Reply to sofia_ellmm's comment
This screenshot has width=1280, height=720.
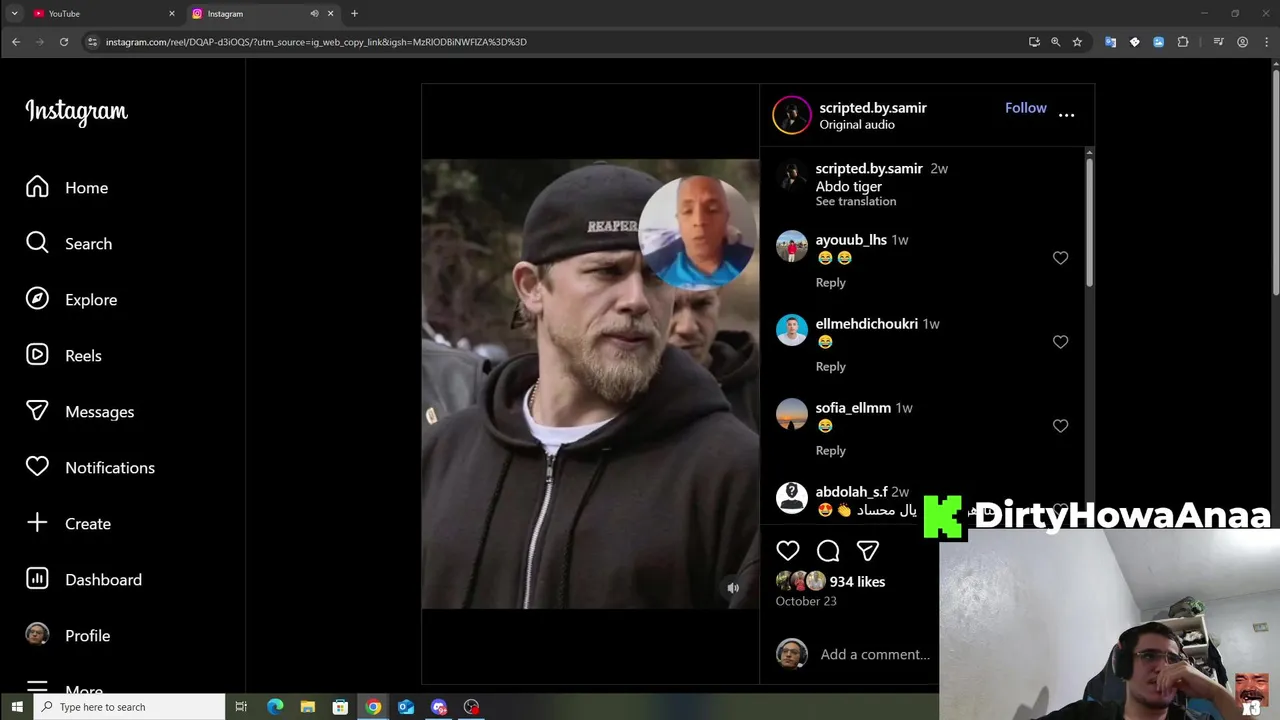point(831,451)
